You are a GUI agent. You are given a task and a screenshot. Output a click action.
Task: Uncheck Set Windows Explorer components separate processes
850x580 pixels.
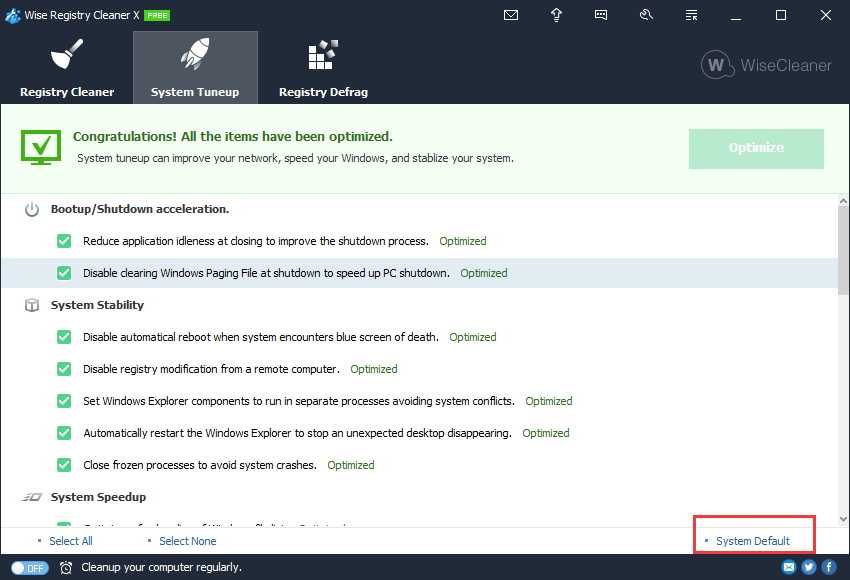64,401
